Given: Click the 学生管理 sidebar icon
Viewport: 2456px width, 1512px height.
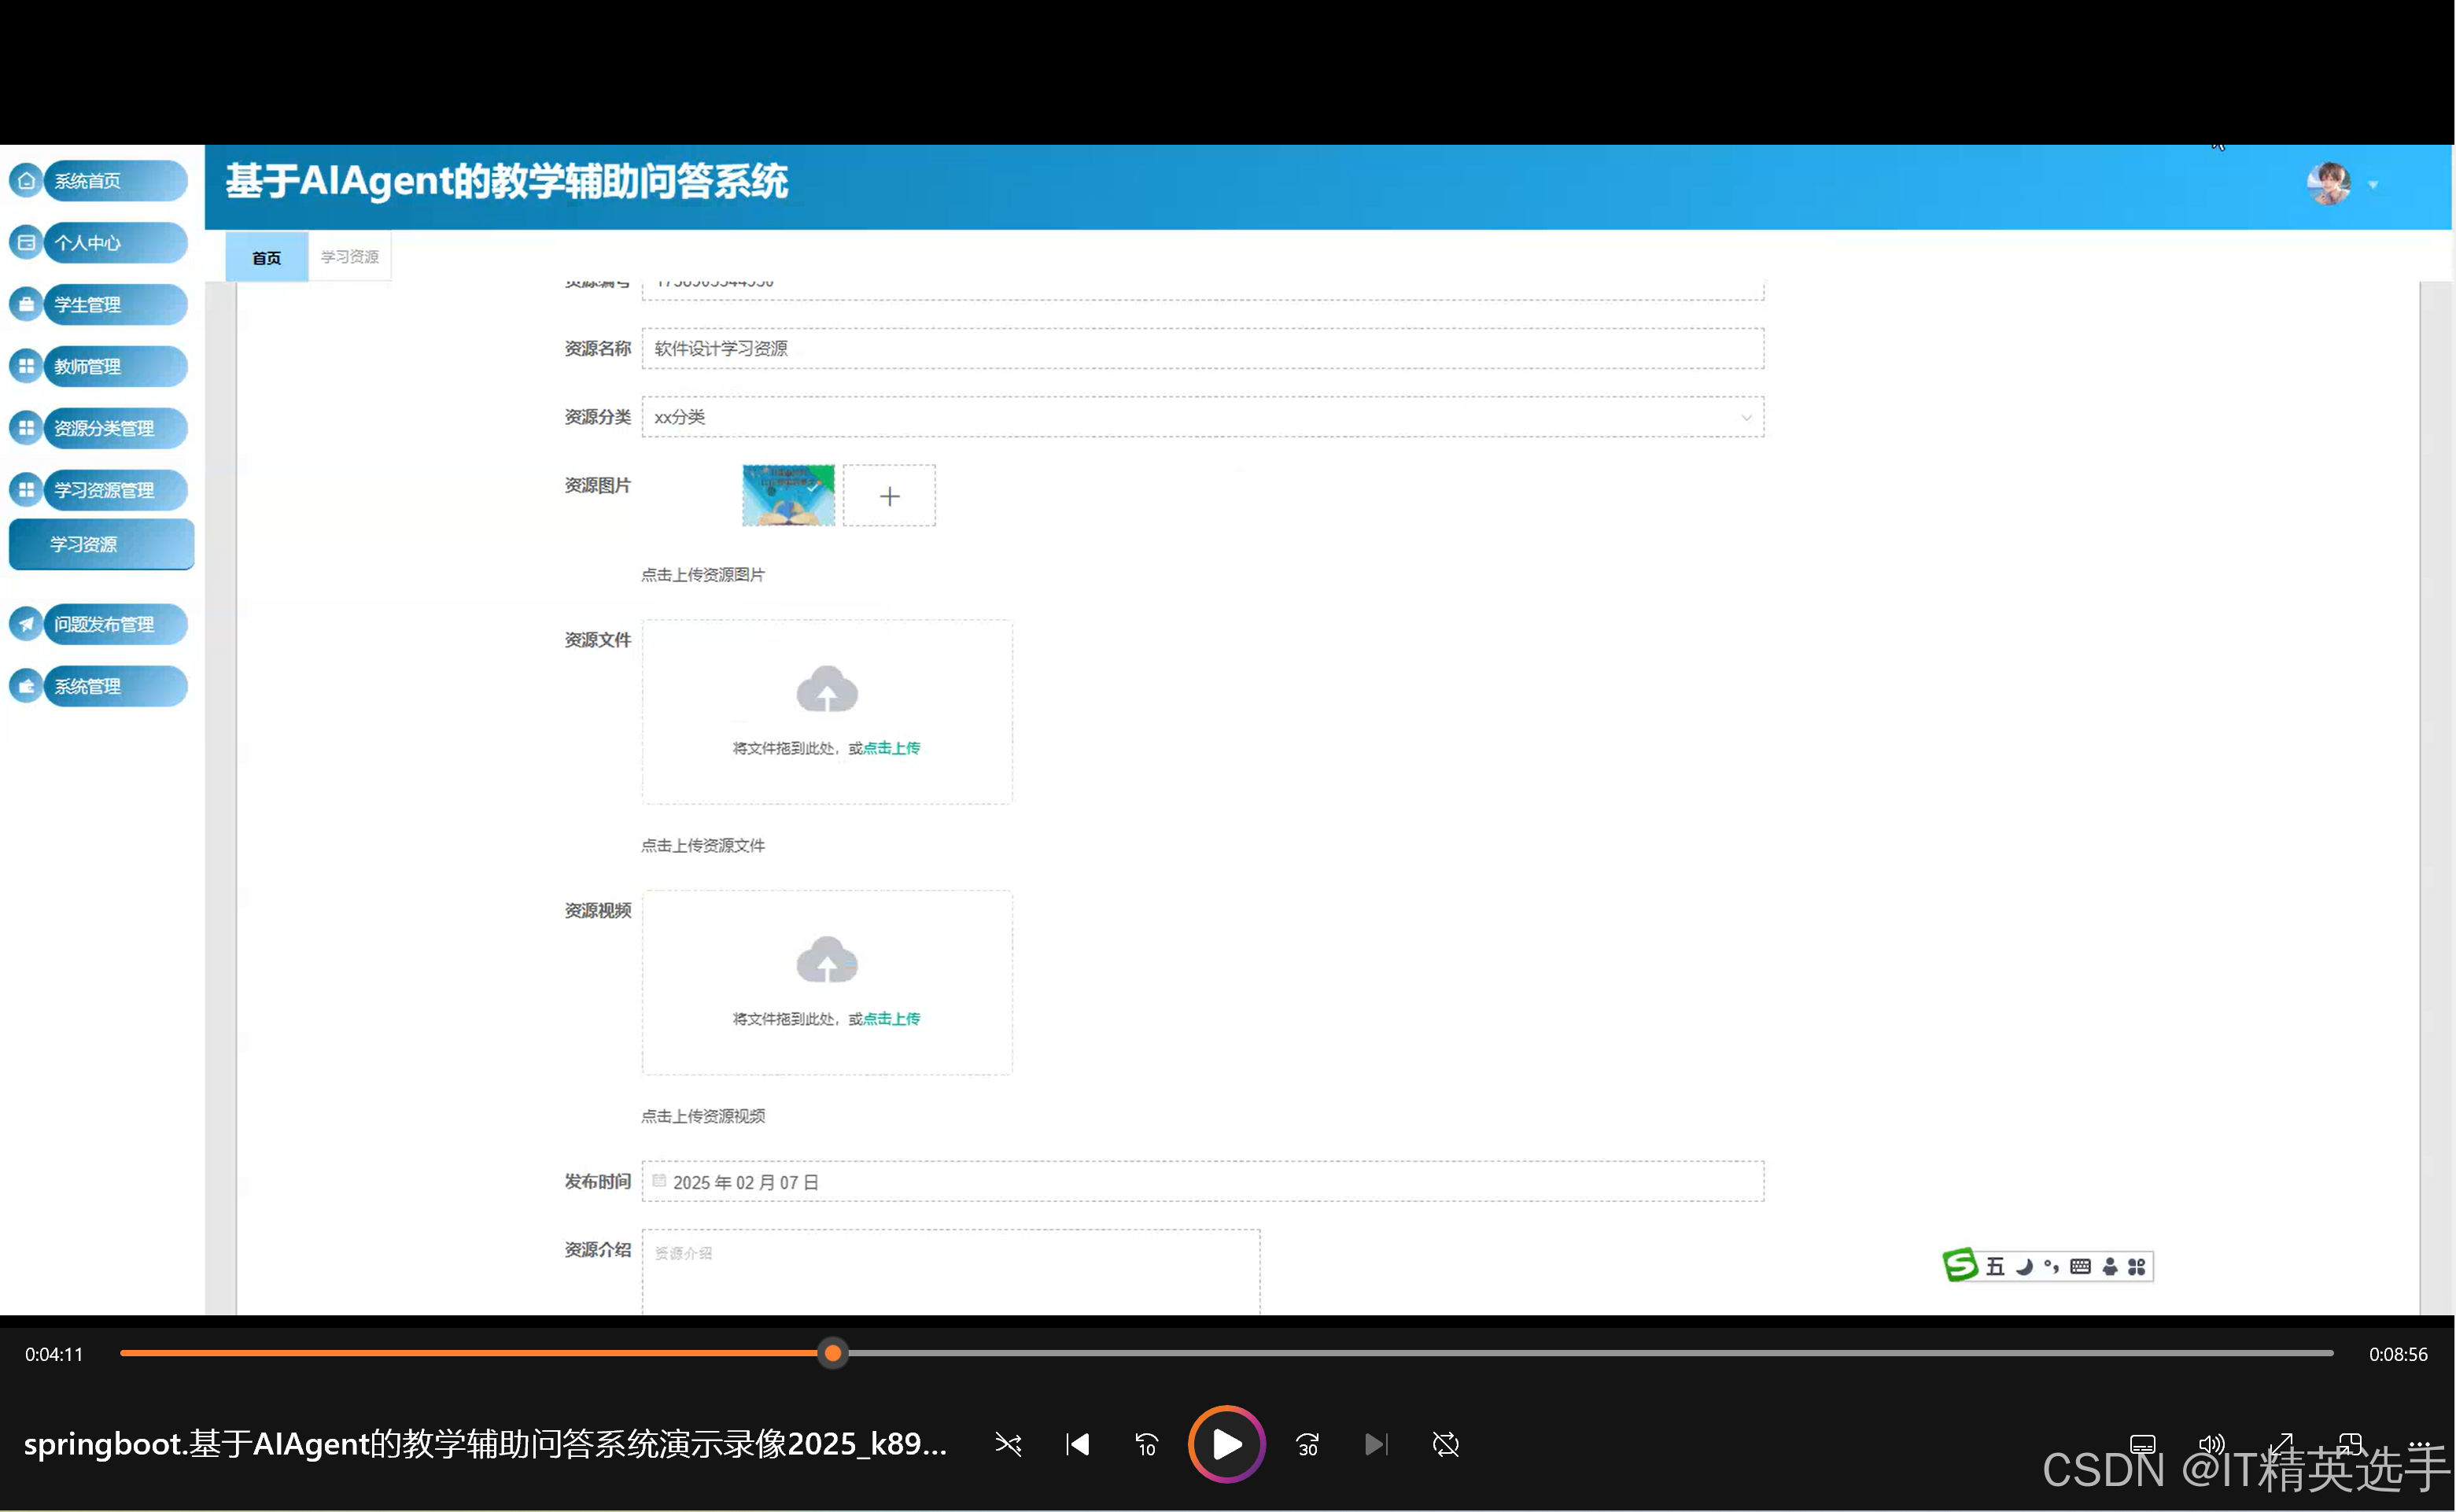Looking at the screenshot, I should coord(26,305).
